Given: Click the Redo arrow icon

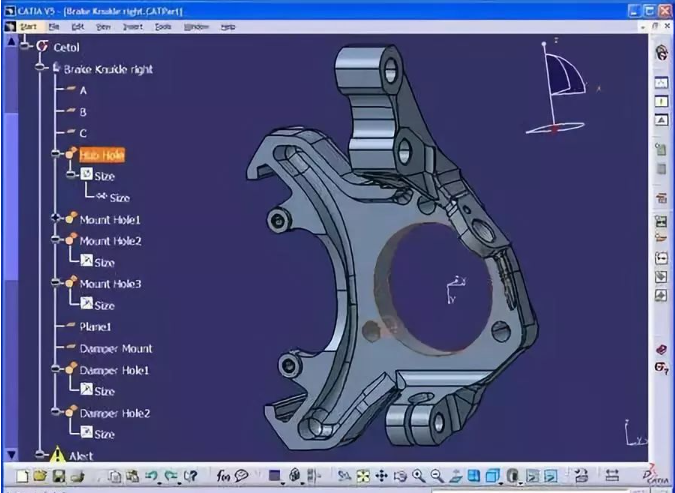Looking at the screenshot, I should pyautogui.click(x=170, y=476).
